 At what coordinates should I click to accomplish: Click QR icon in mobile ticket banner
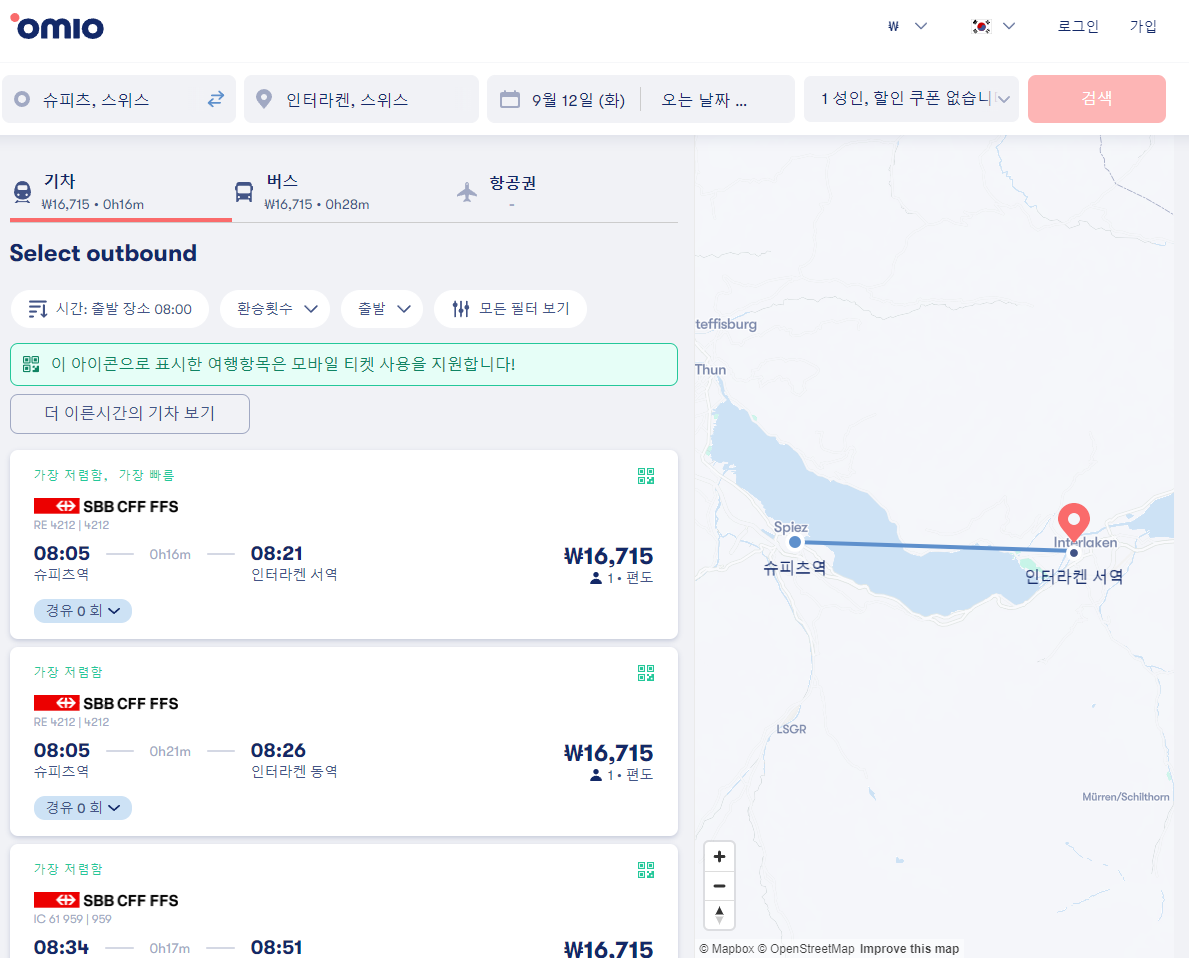tap(31, 364)
